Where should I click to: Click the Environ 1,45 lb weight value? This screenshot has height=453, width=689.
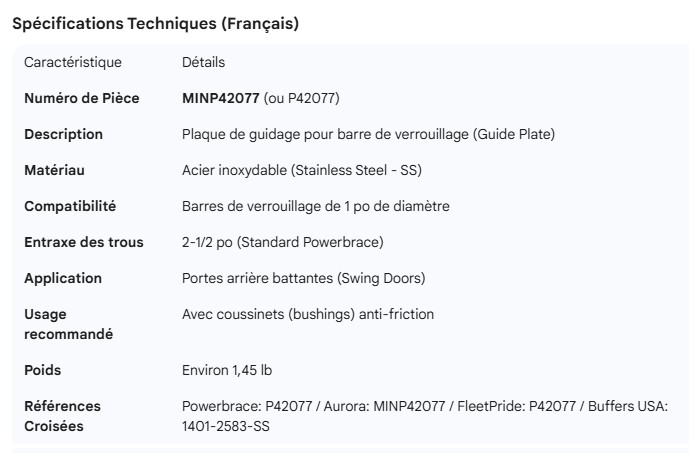227,370
